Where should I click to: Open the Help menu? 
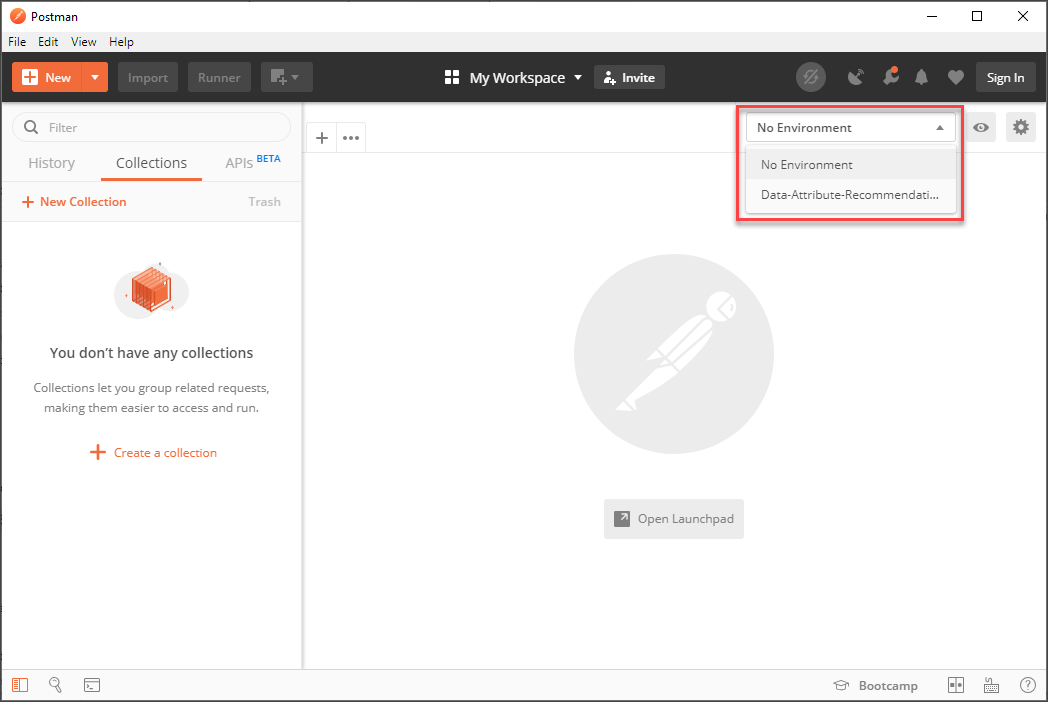click(x=122, y=41)
